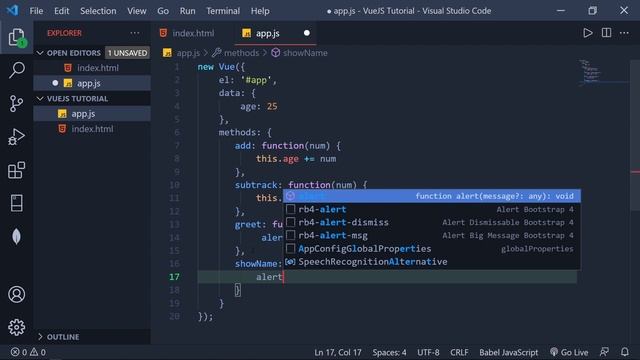
Task: Open the Run menu
Action: pos(187,11)
